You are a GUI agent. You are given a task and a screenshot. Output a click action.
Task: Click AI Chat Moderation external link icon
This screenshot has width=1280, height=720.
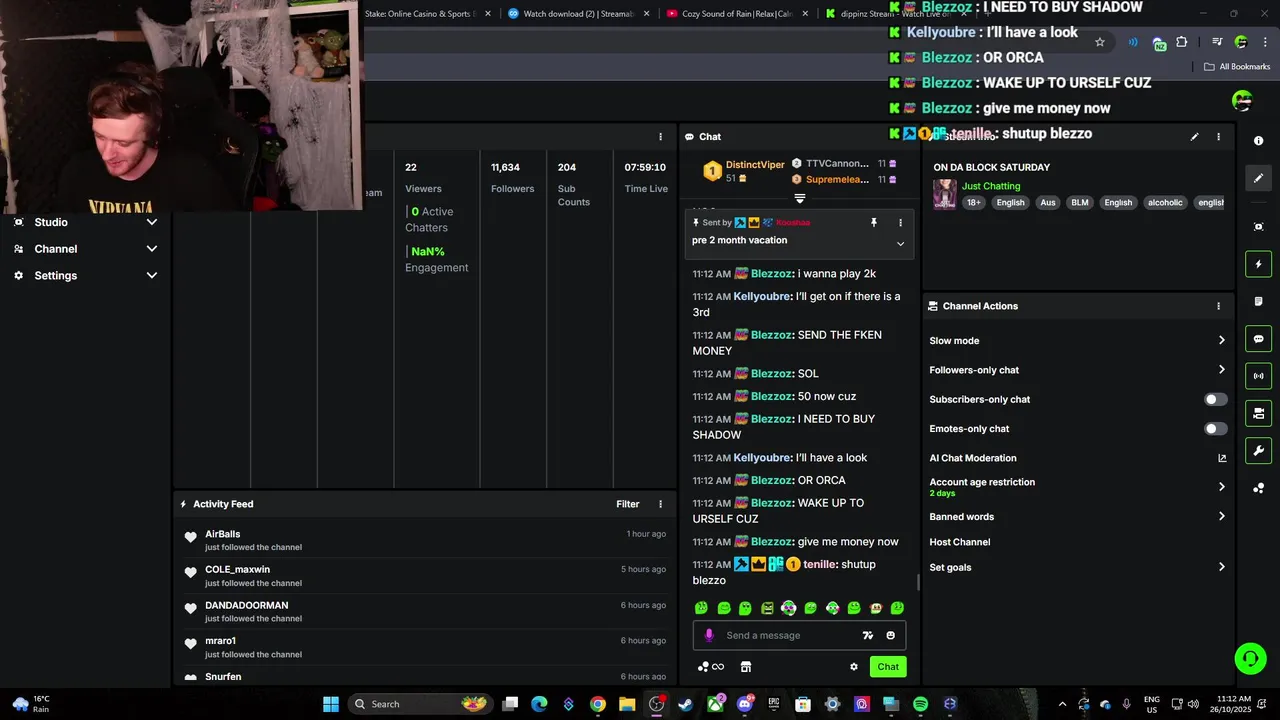(1222, 458)
